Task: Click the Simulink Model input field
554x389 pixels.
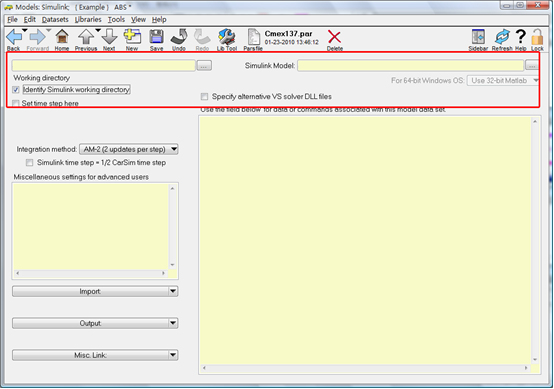Action: point(411,65)
